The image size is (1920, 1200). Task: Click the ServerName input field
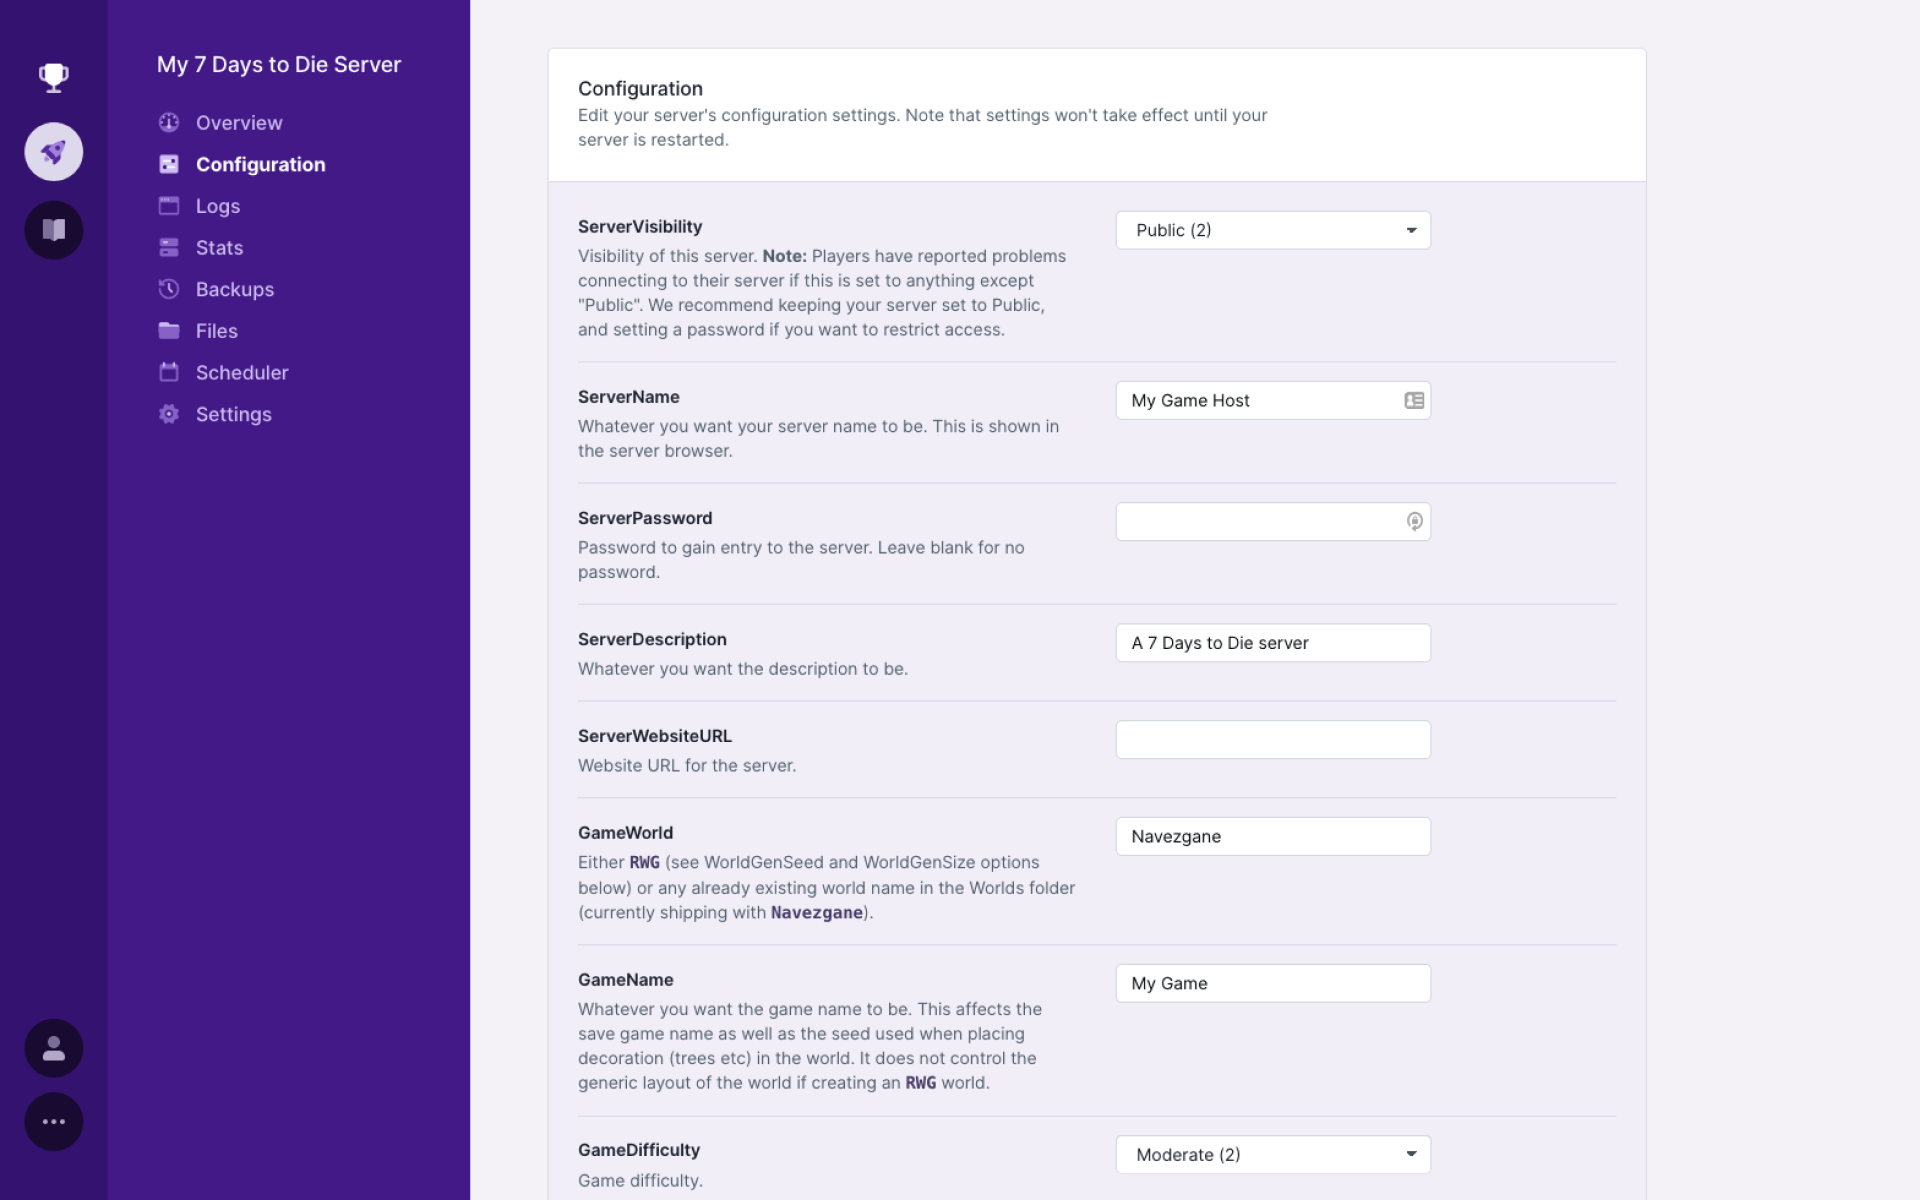pos(1273,400)
